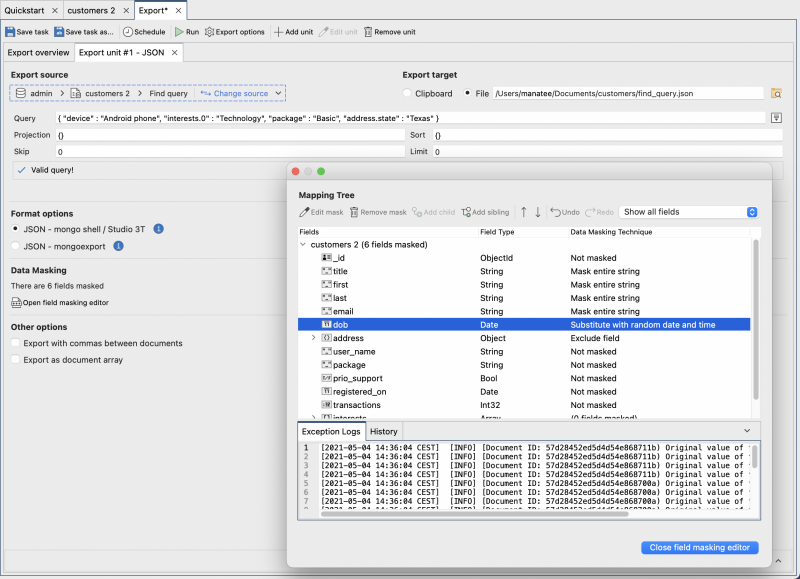Click the Projection input field
The width and height of the screenshot is (800, 579).
pyautogui.click(x=230, y=135)
